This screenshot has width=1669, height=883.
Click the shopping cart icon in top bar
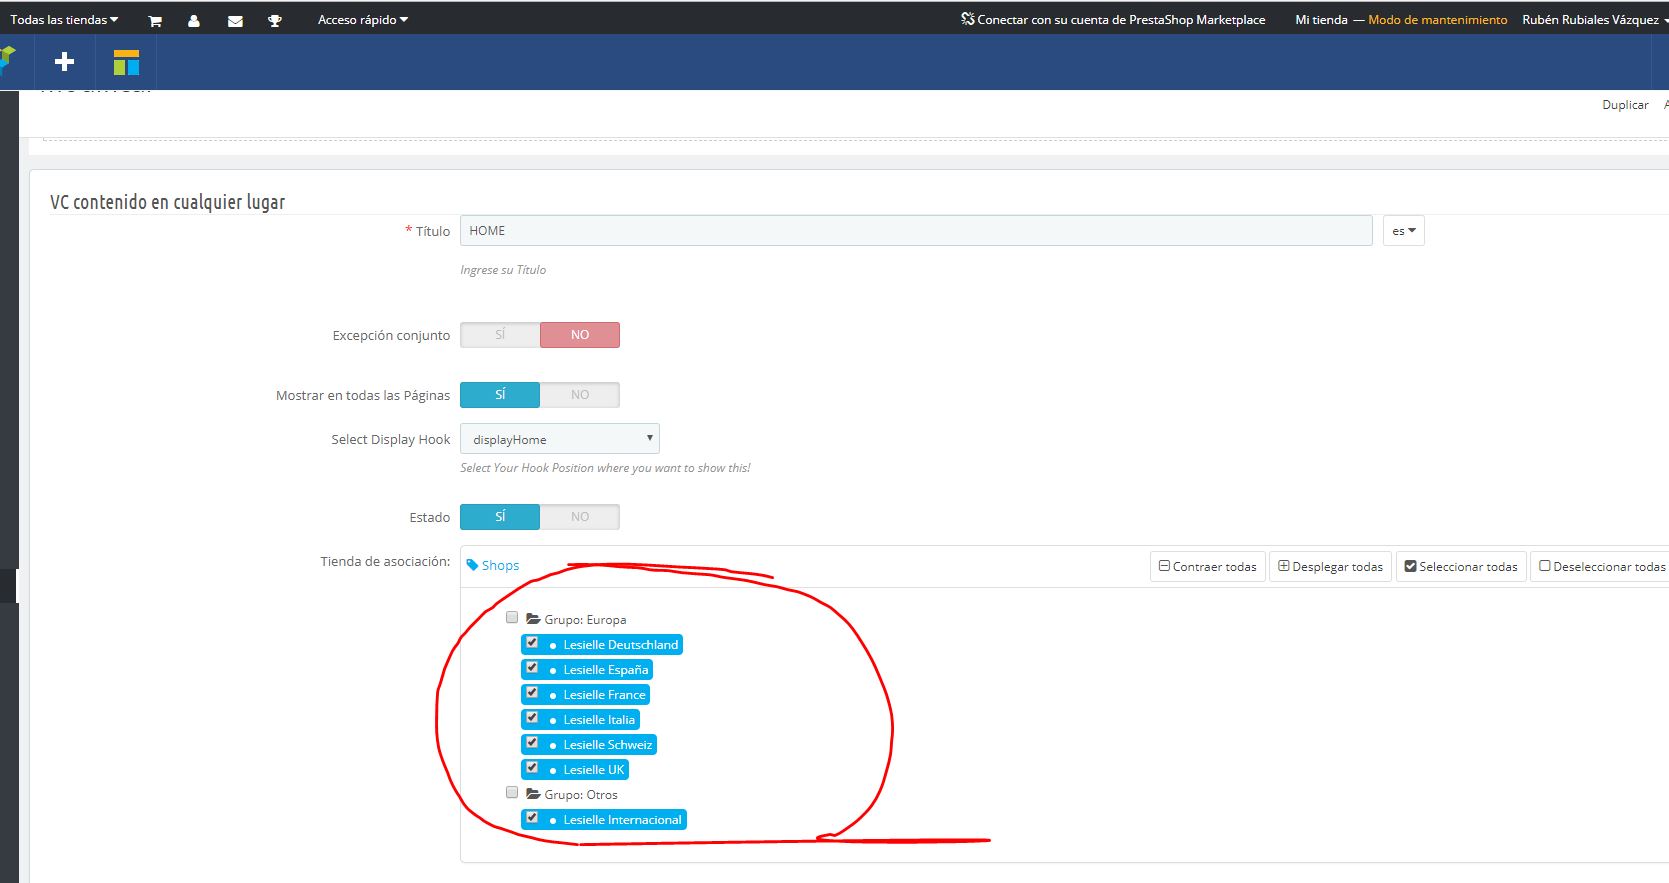tap(155, 21)
